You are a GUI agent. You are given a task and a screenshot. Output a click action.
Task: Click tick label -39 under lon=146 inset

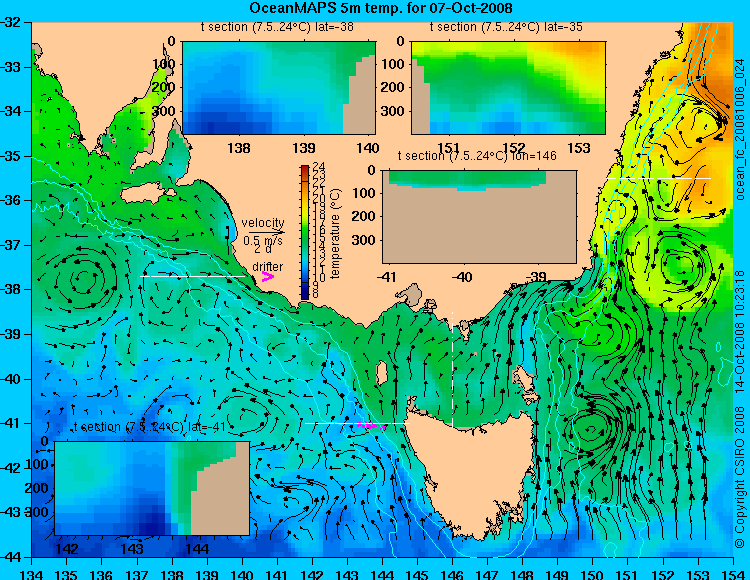click(x=538, y=277)
